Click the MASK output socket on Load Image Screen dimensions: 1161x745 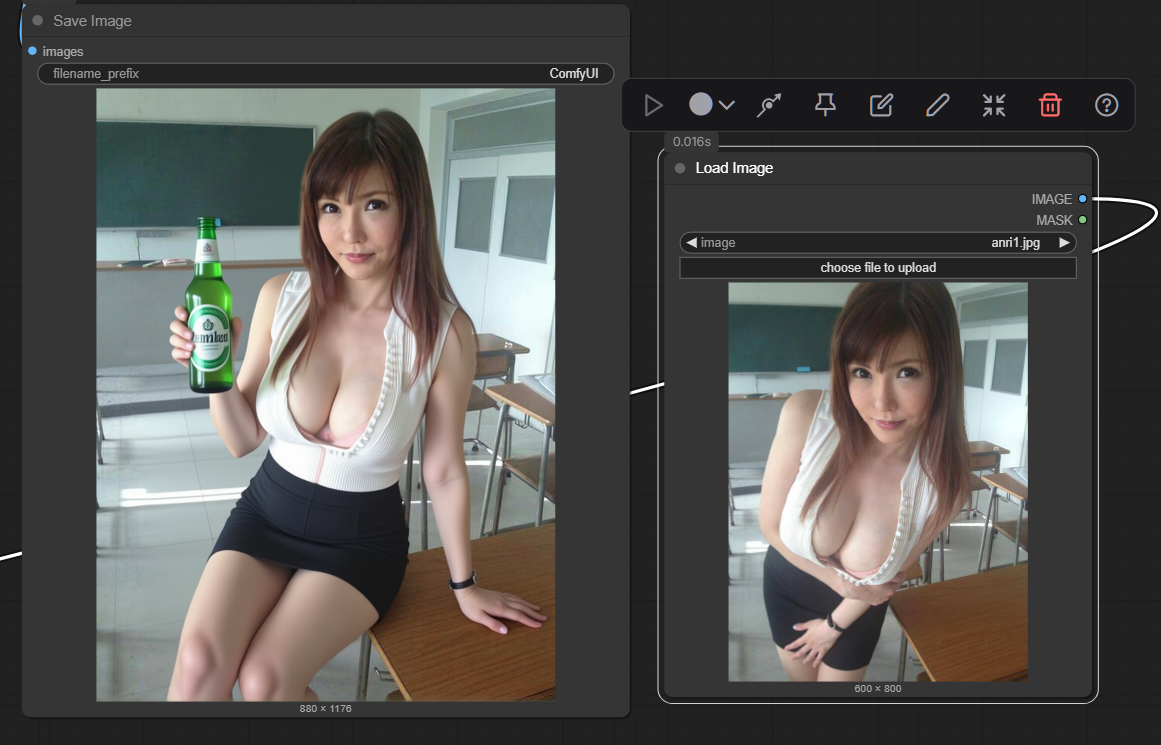pyautogui.click(x=1083, y=219)
